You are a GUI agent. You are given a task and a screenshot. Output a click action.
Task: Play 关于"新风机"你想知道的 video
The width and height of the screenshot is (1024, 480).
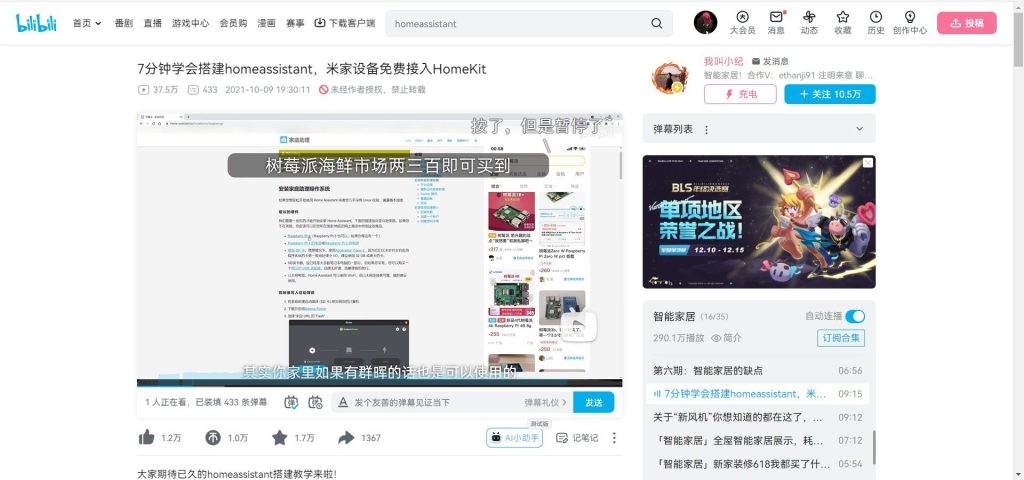[x=758, y=417]
